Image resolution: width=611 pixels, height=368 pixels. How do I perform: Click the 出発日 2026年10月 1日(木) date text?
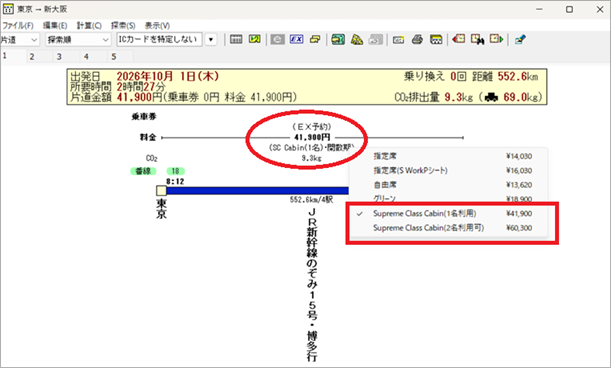tap(145, 76)
